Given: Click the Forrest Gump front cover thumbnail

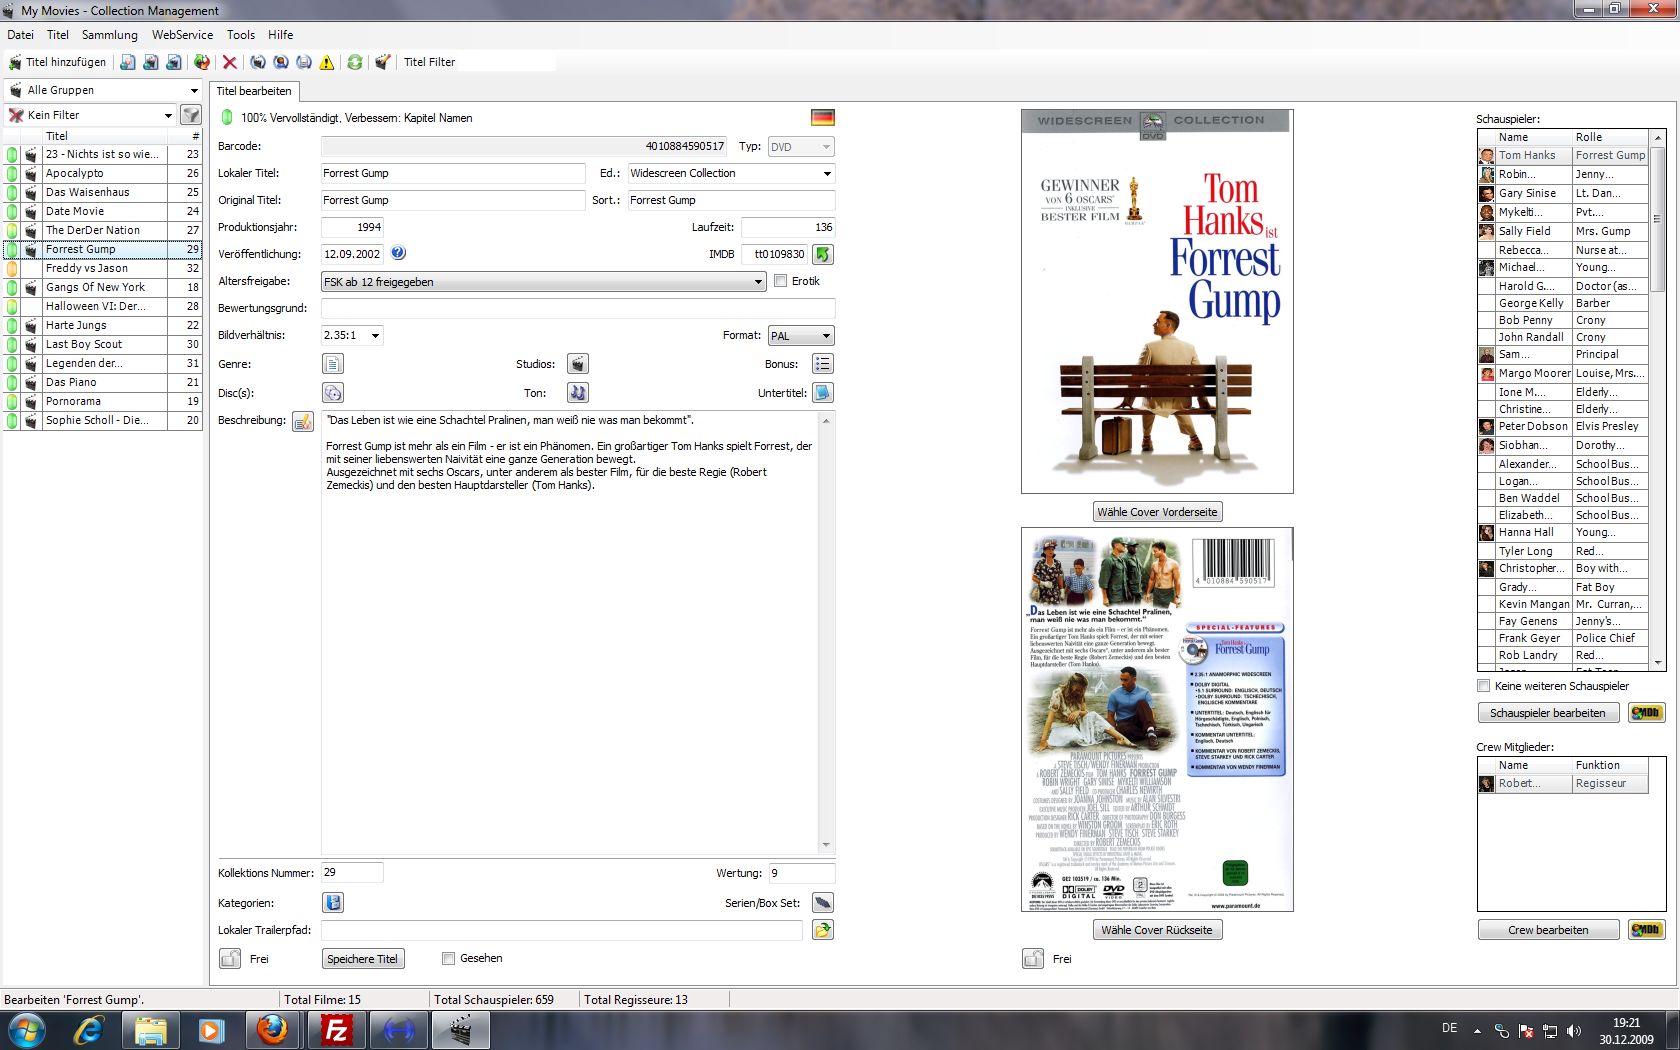Looking at the screenshot, I should click(1157, 301).
